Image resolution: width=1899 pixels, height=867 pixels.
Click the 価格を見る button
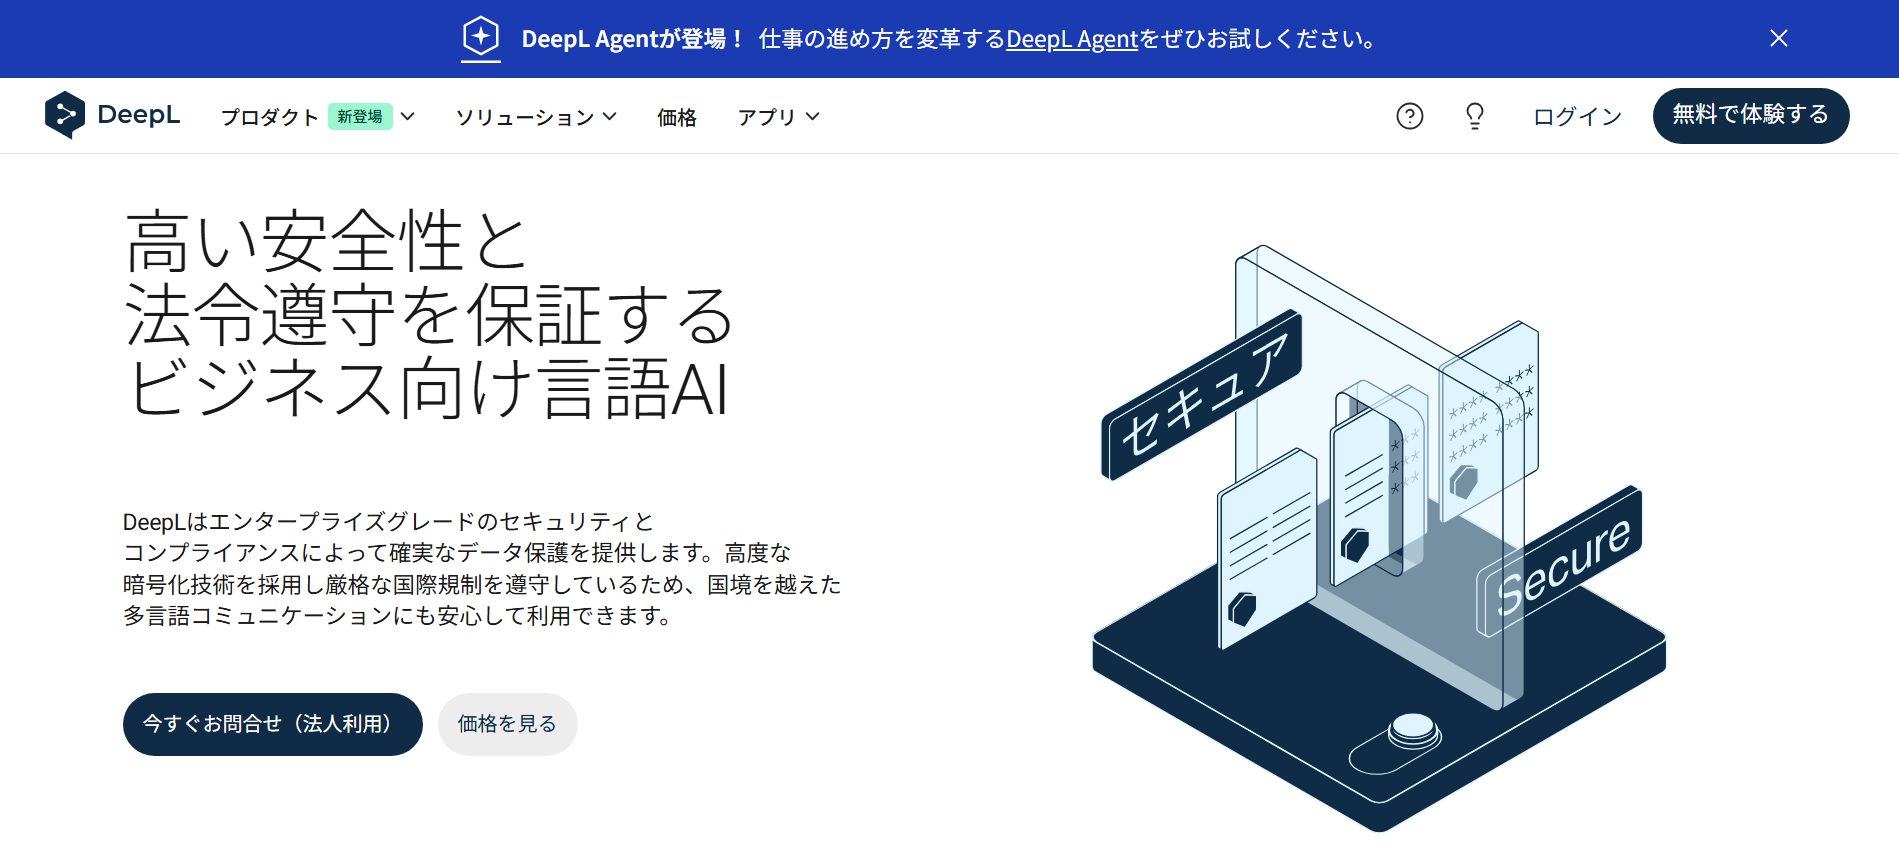508,724
